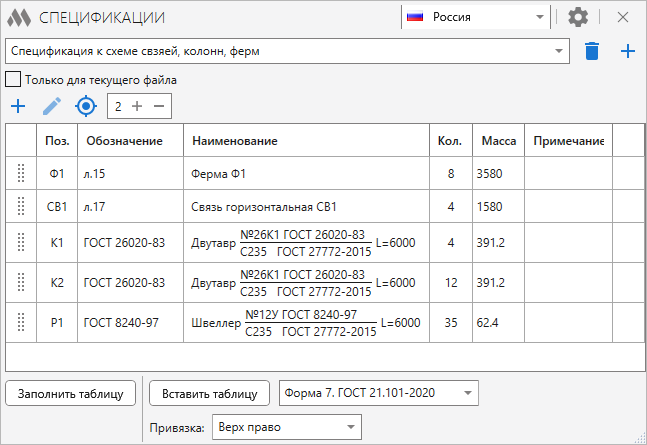This screenshot has height=445, width=647.
Task: Grab the drag handle of the Р1 row
Action: pyautogui.click(x=21, y=322)
